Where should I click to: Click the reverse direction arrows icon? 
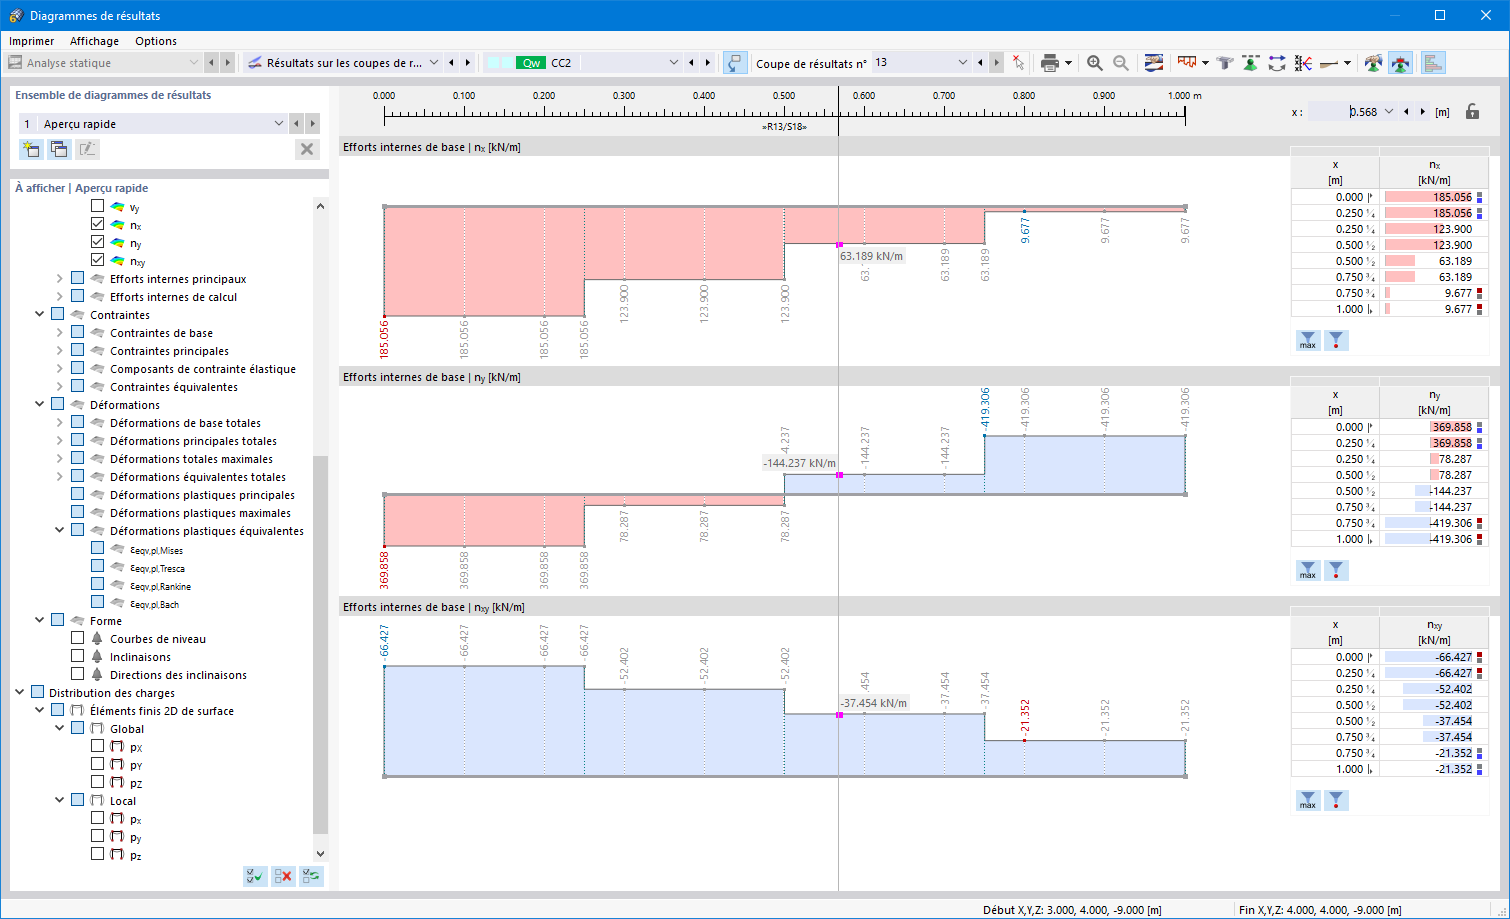pos(1277,63)
